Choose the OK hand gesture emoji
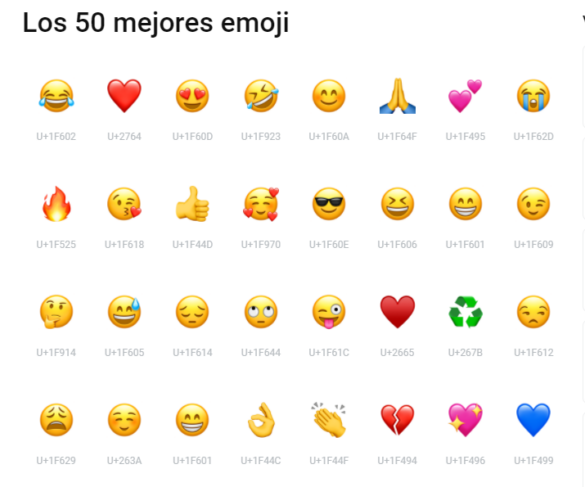This screenshot has width=585, height=487. tap(261, 420)
